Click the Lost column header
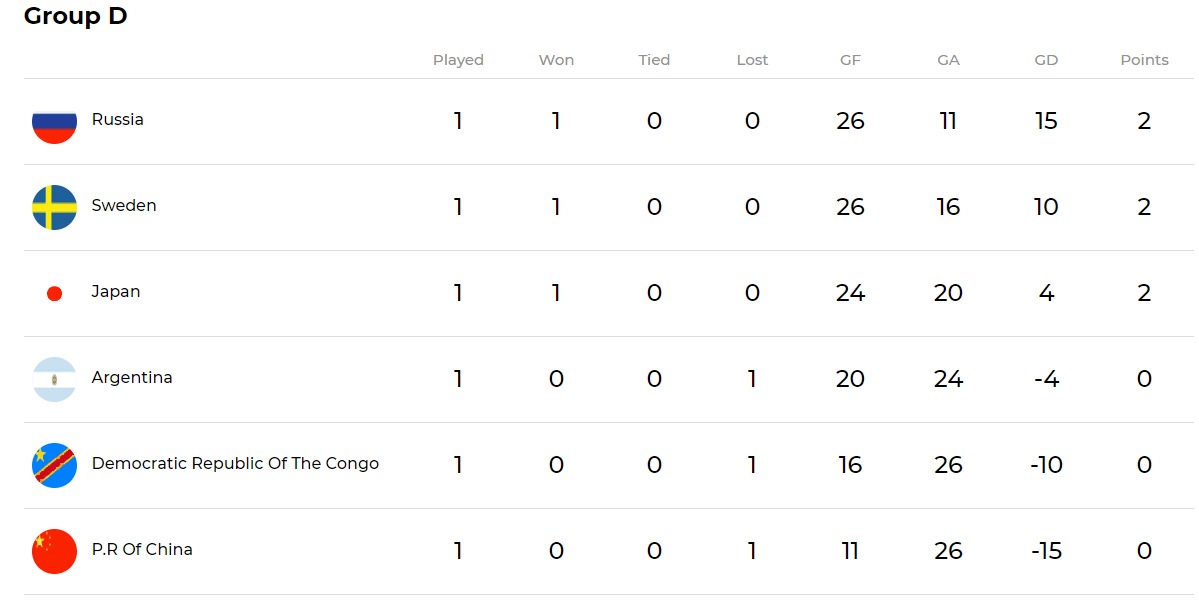1199x601 pixels. pos(752,60)
